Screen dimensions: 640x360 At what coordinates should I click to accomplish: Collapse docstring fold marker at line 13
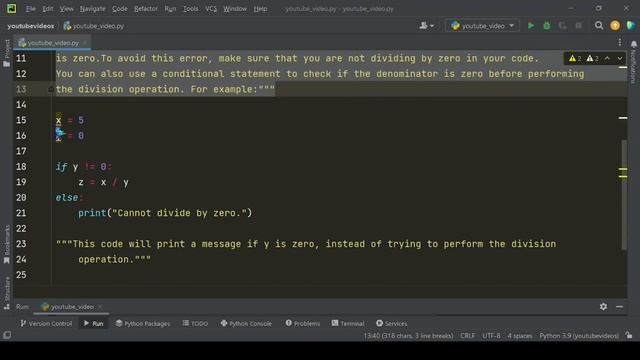click(x=51, y=89)
